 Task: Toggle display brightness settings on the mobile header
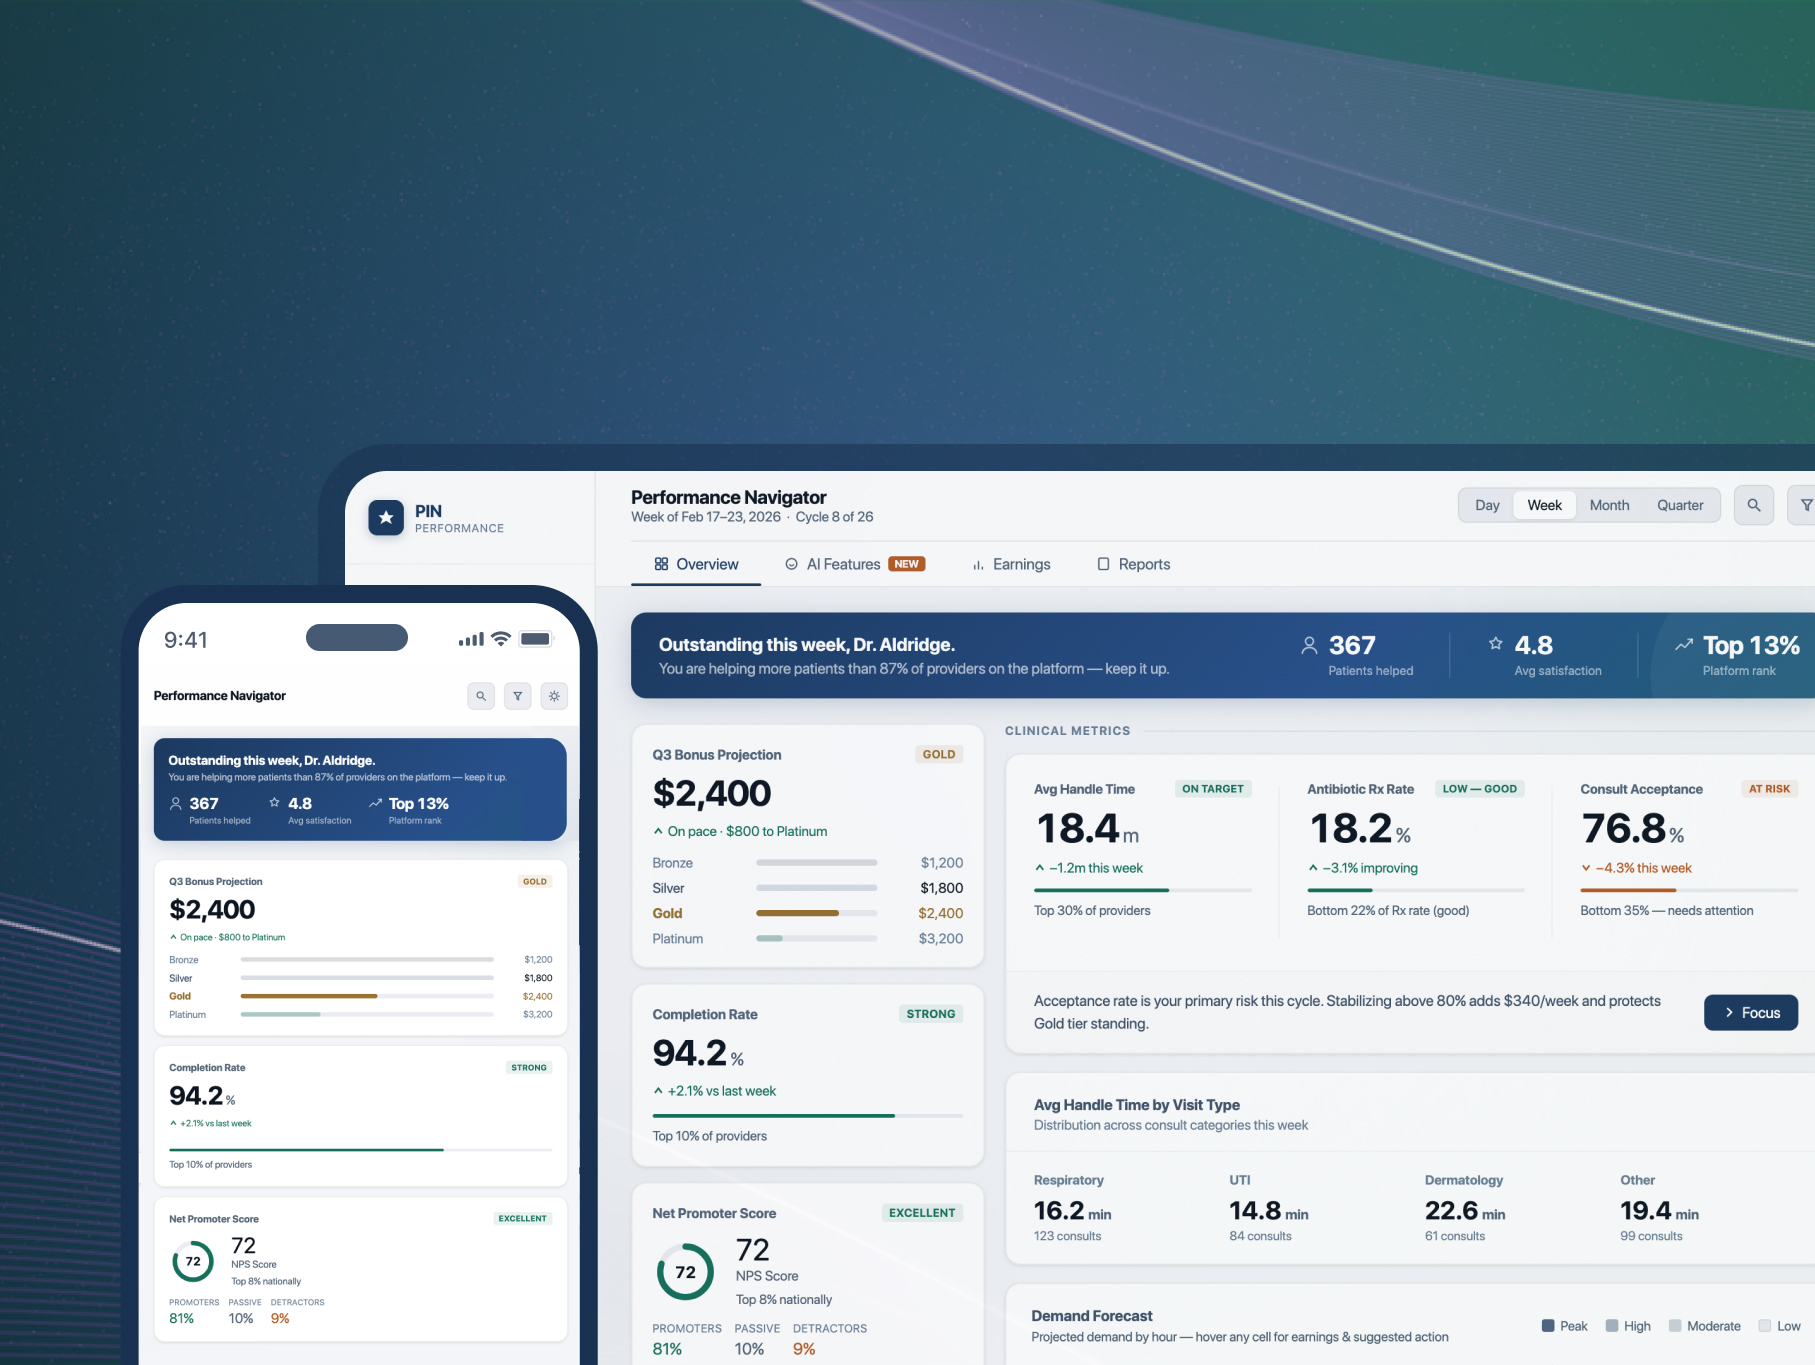click(554, 696)
